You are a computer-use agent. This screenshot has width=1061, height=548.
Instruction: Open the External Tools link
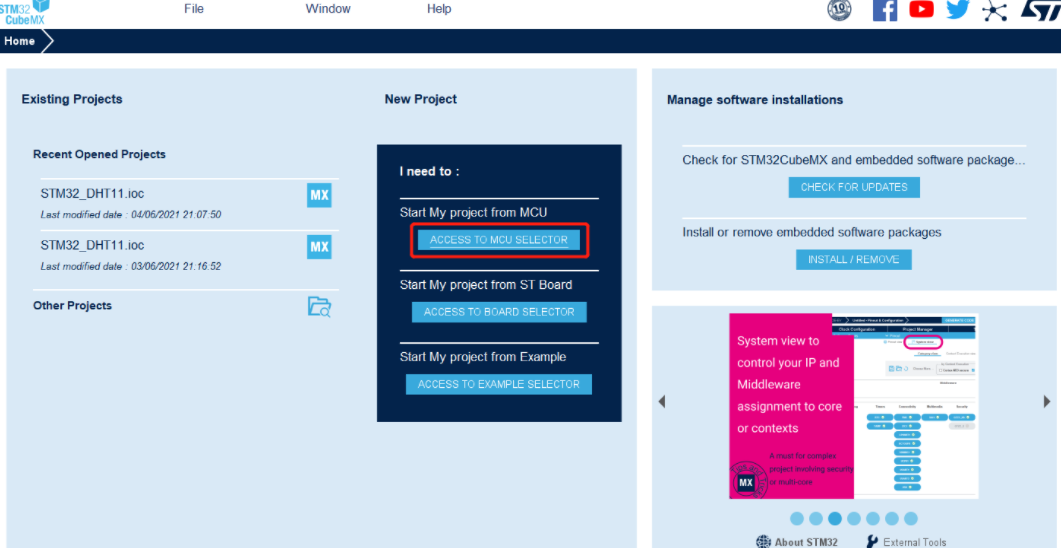(915, 542)
